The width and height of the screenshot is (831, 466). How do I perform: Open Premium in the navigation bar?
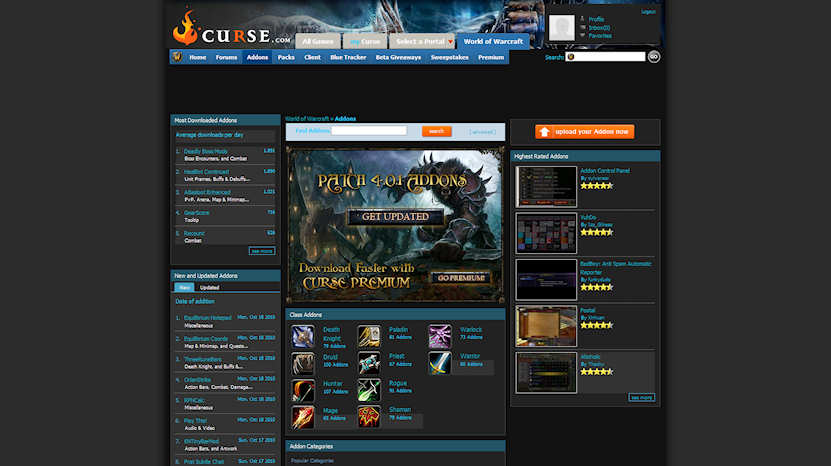491,57
